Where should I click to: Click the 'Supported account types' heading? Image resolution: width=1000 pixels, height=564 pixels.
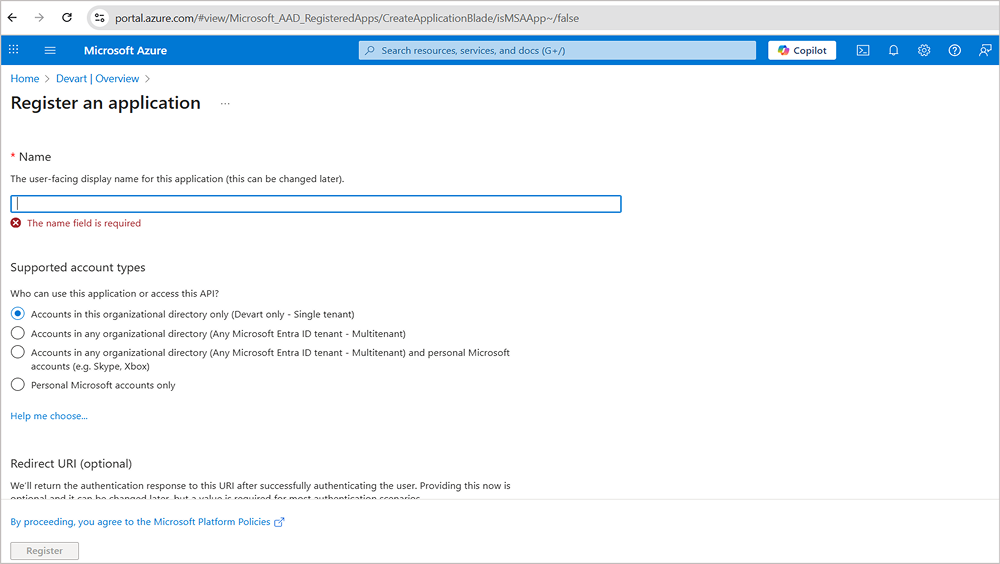(78, 267)
